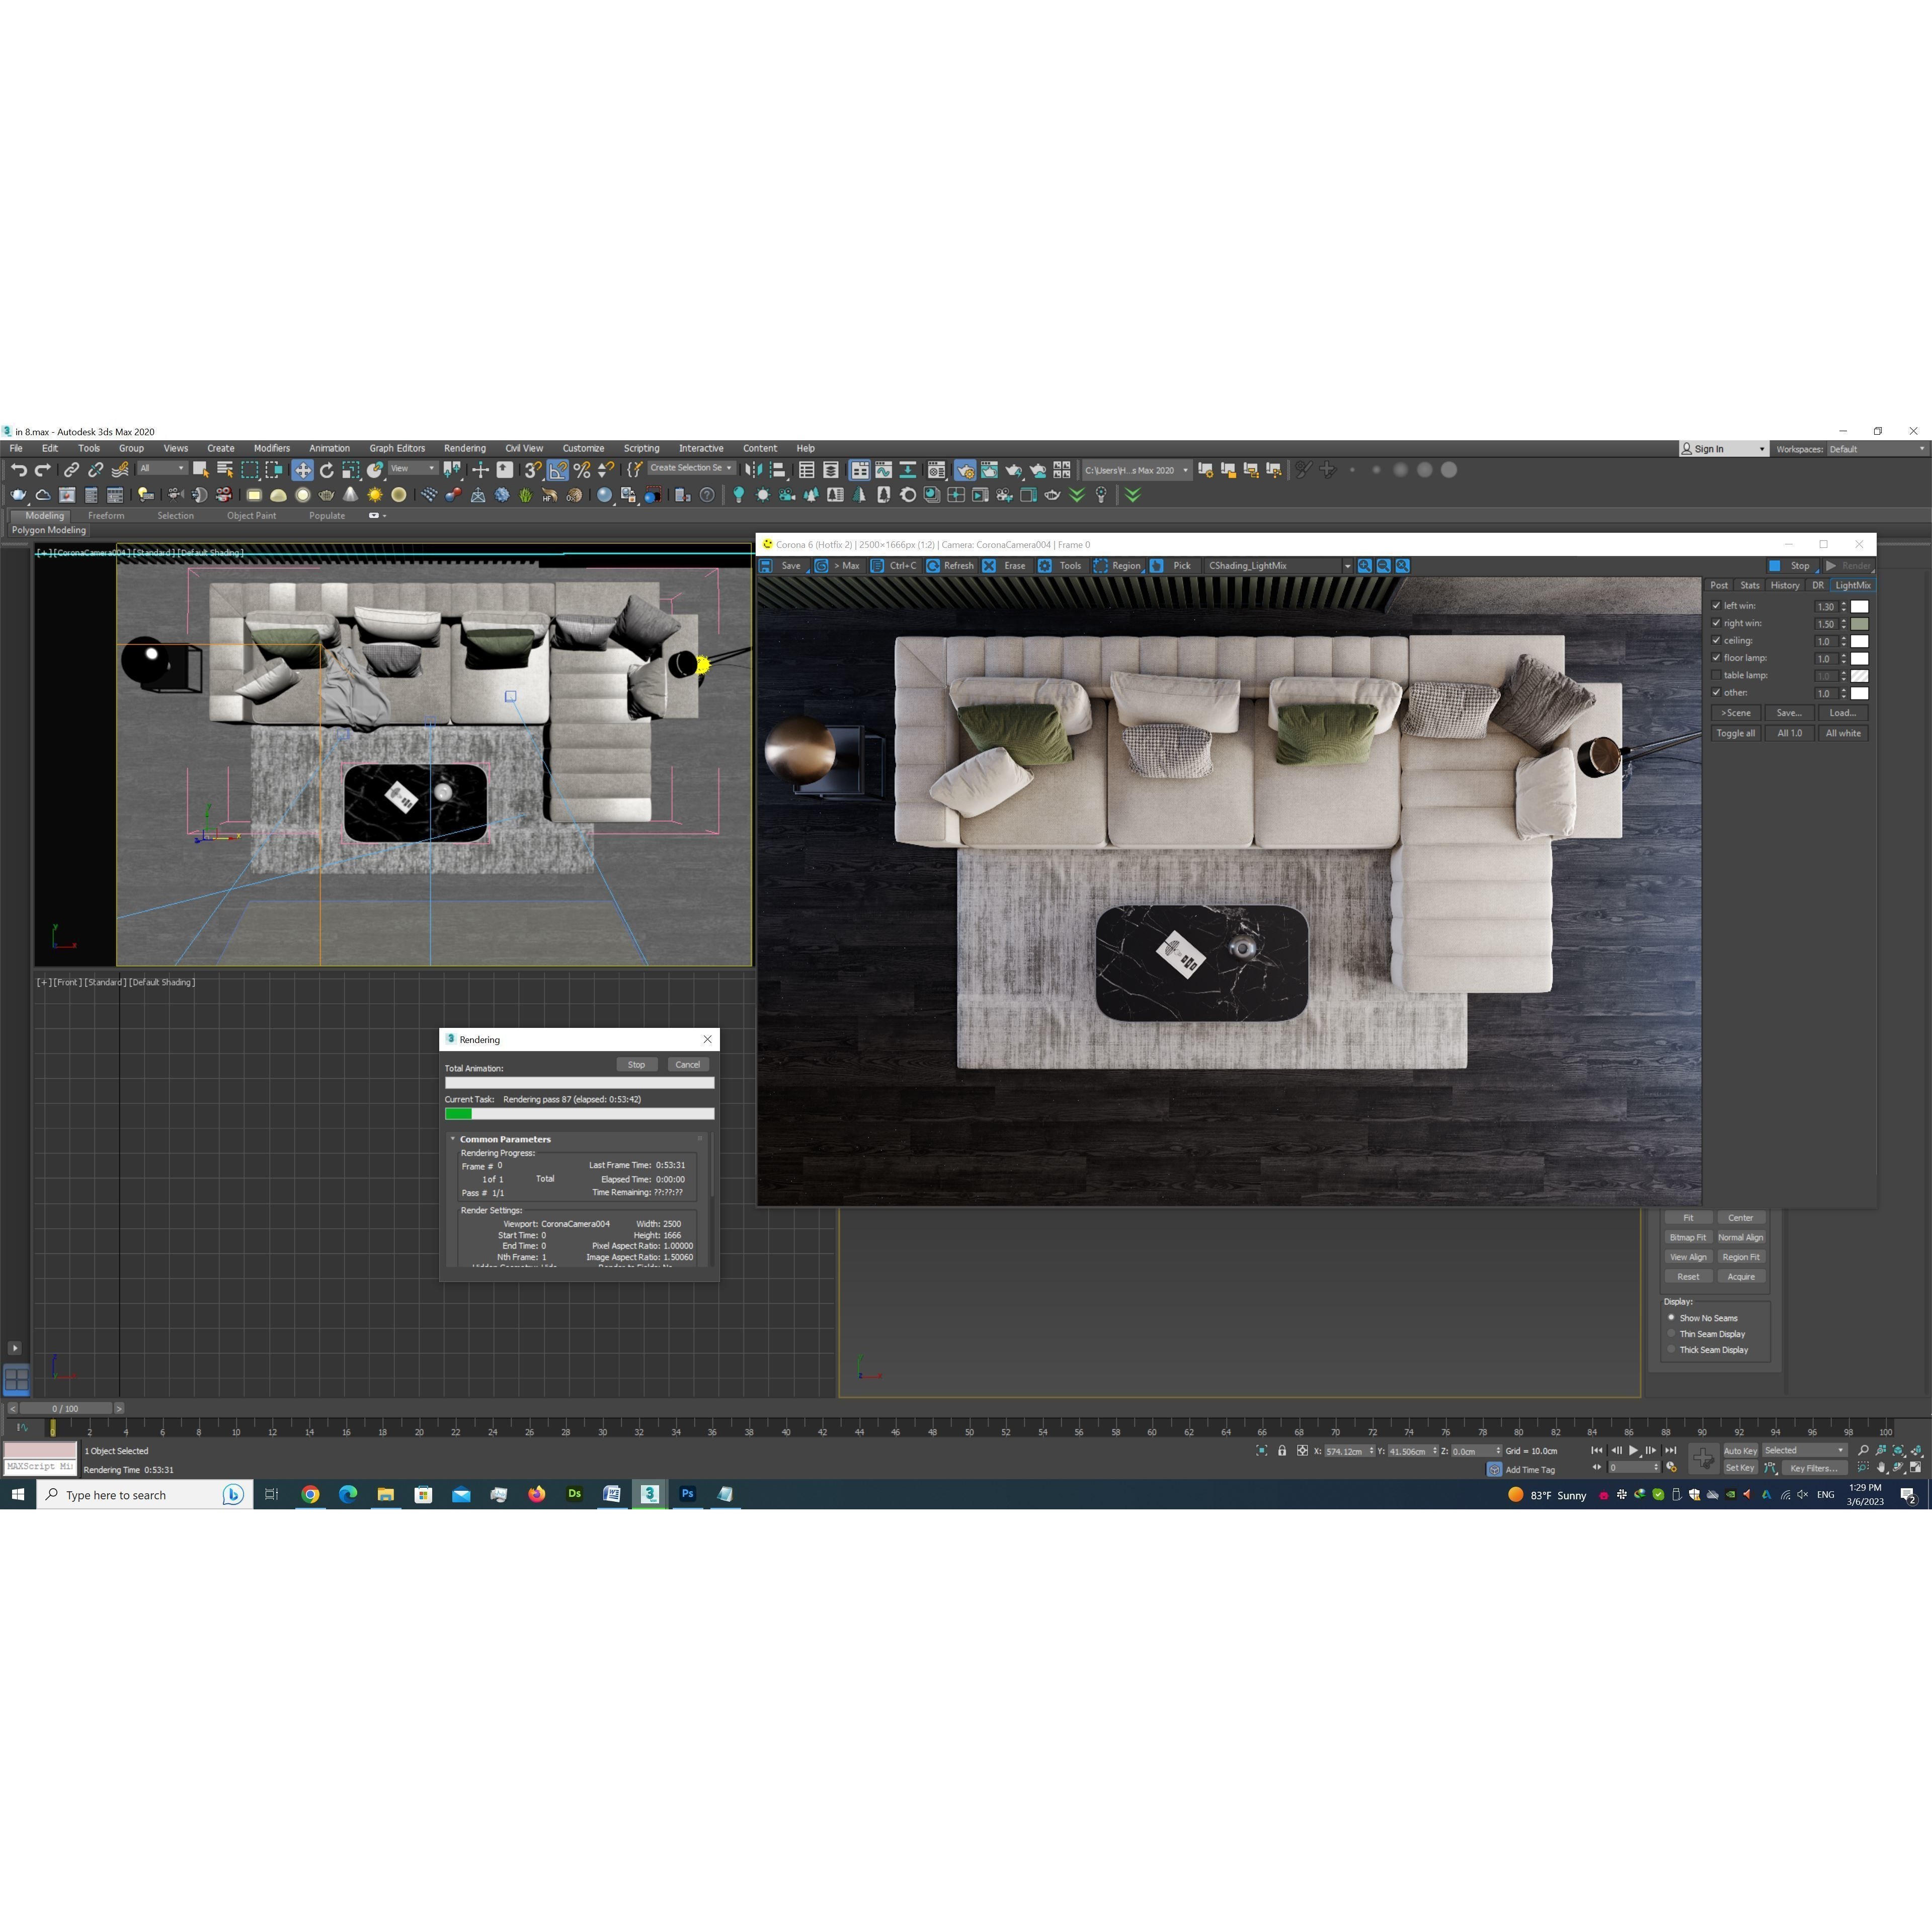Click the Undo arrow icon

click(x=18, y=470)
